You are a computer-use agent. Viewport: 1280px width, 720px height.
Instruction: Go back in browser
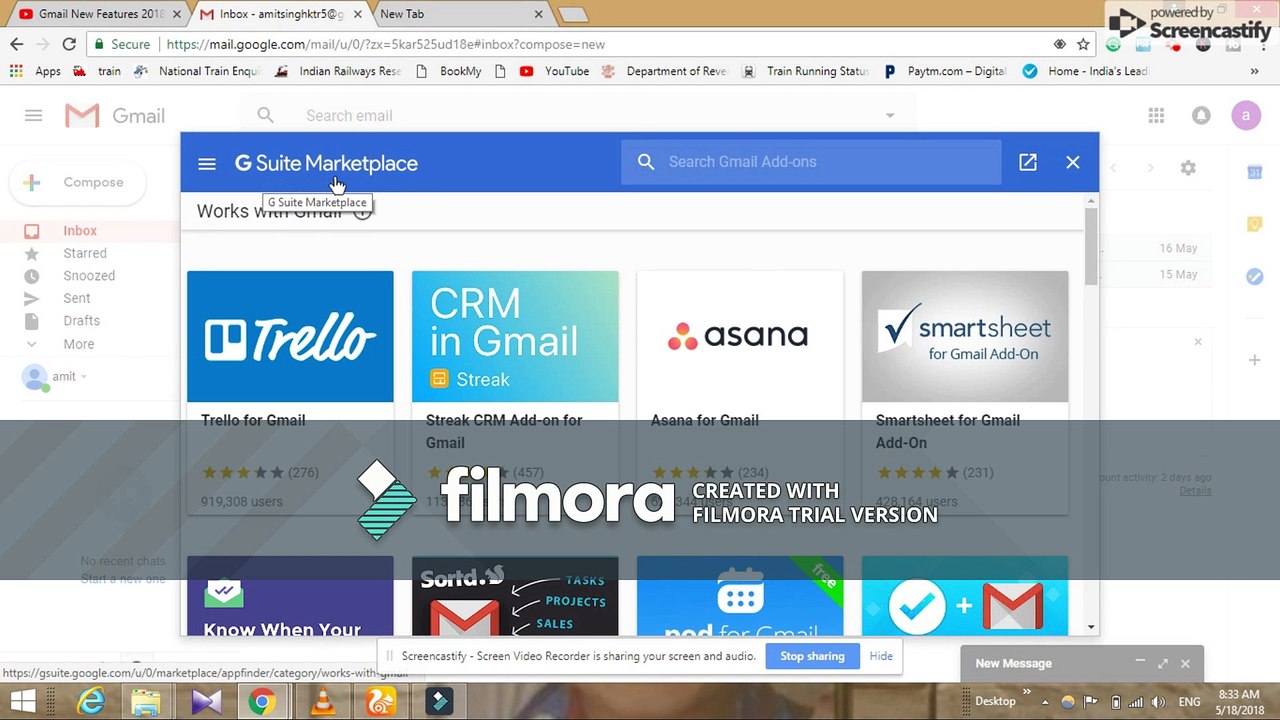click(x=17, y=44)
